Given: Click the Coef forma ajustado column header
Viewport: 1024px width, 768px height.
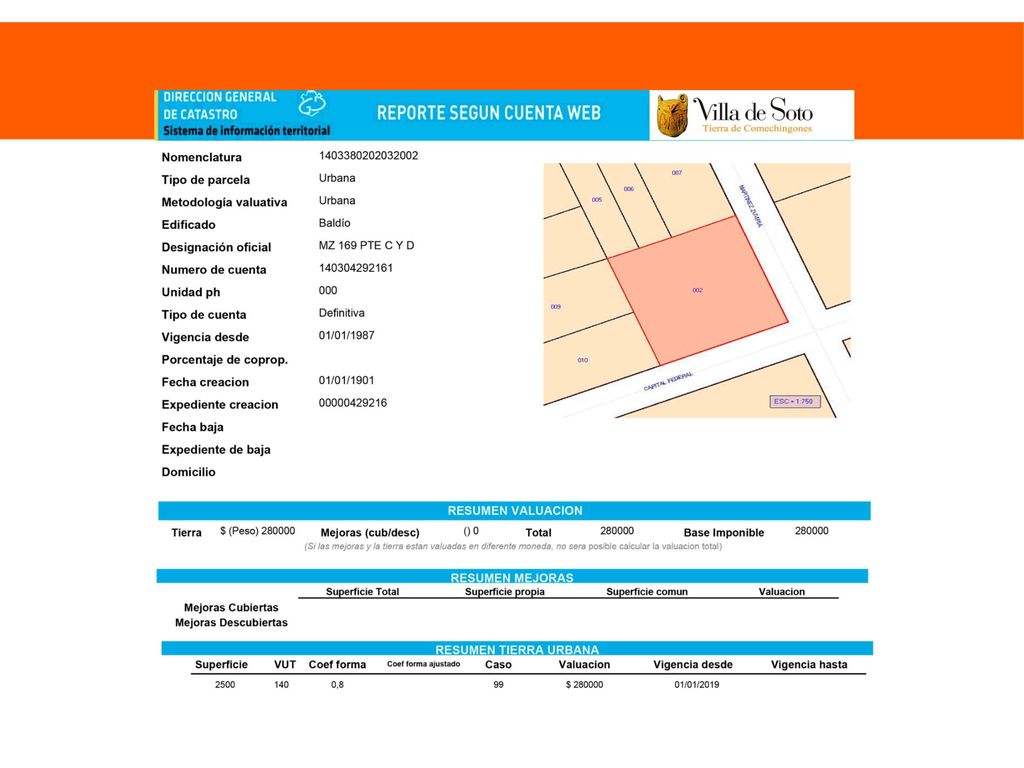Looking at the screenshot, I should 423,664.
